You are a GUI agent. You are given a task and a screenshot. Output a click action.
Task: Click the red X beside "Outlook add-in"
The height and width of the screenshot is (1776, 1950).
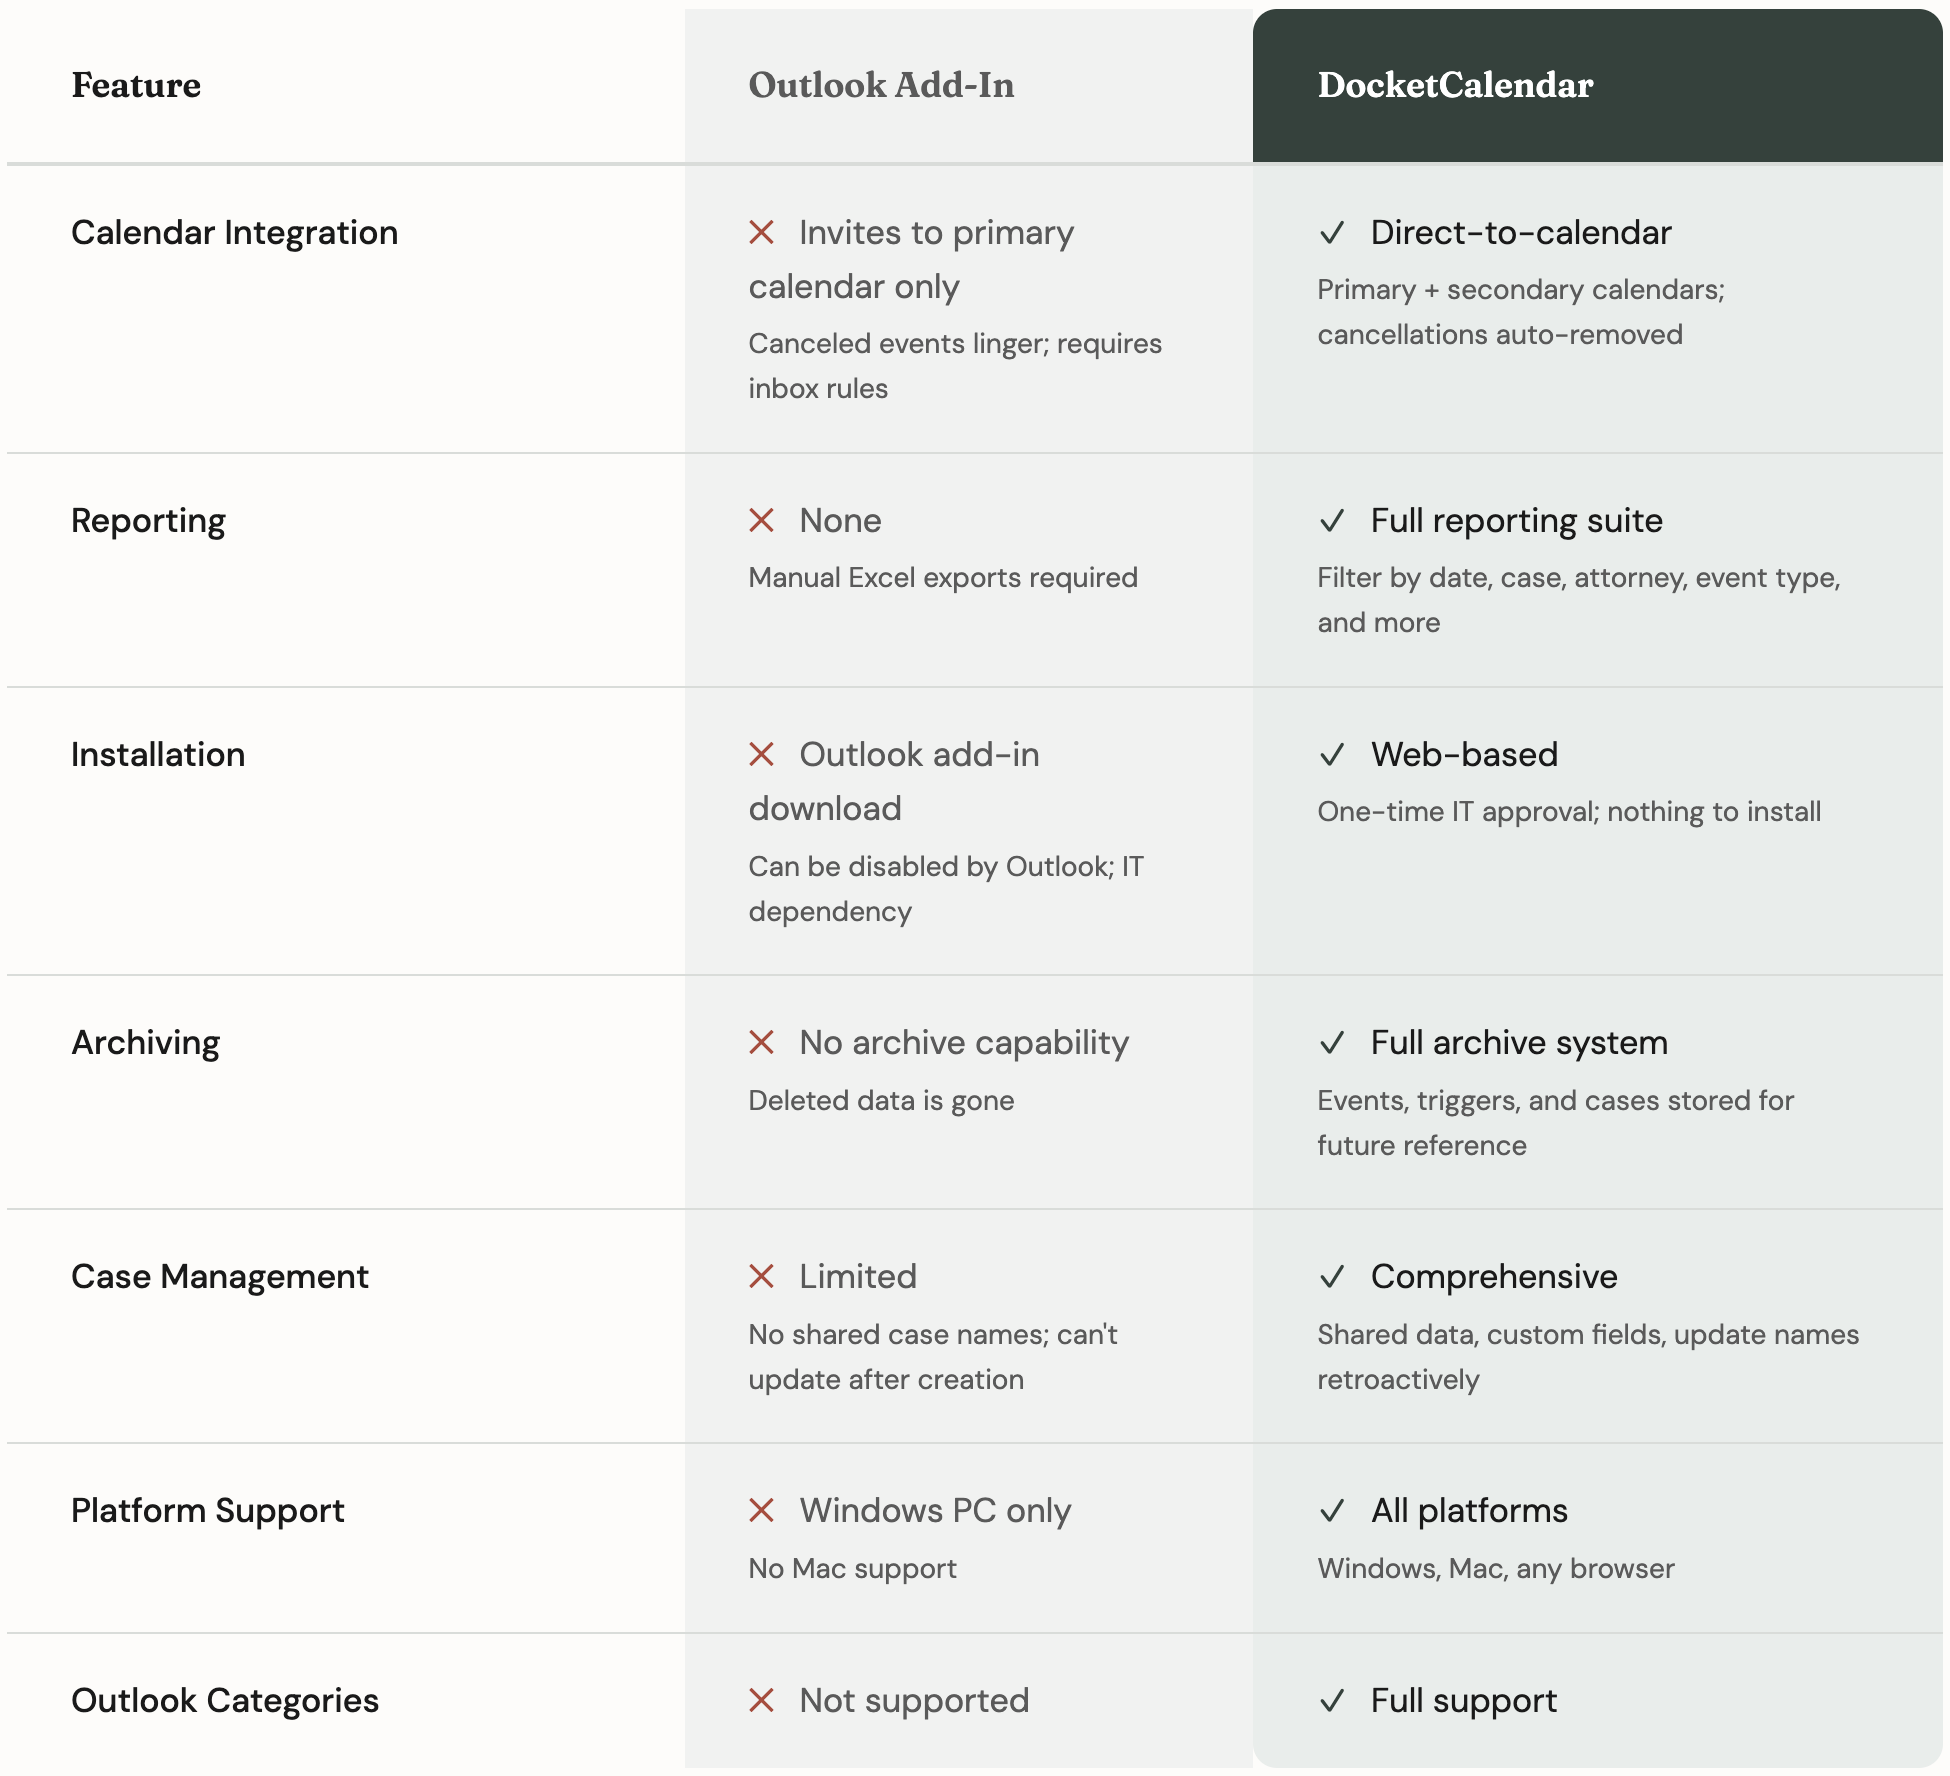pos(761,755)
